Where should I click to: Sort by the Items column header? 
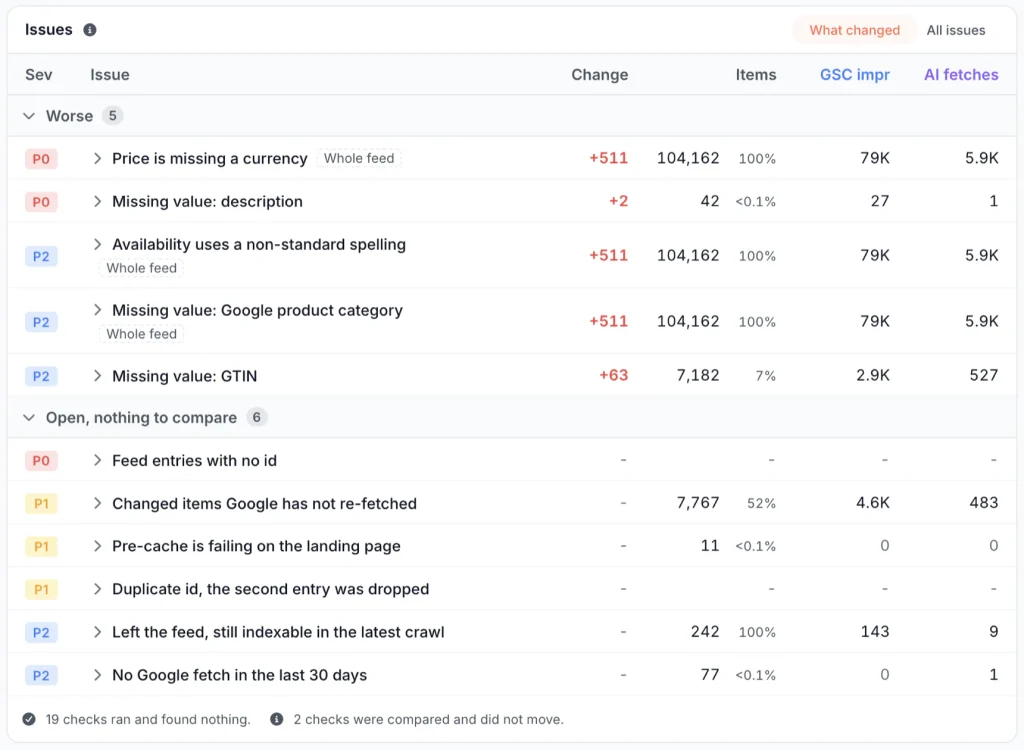pyautogui.click(x=756, y=74)
